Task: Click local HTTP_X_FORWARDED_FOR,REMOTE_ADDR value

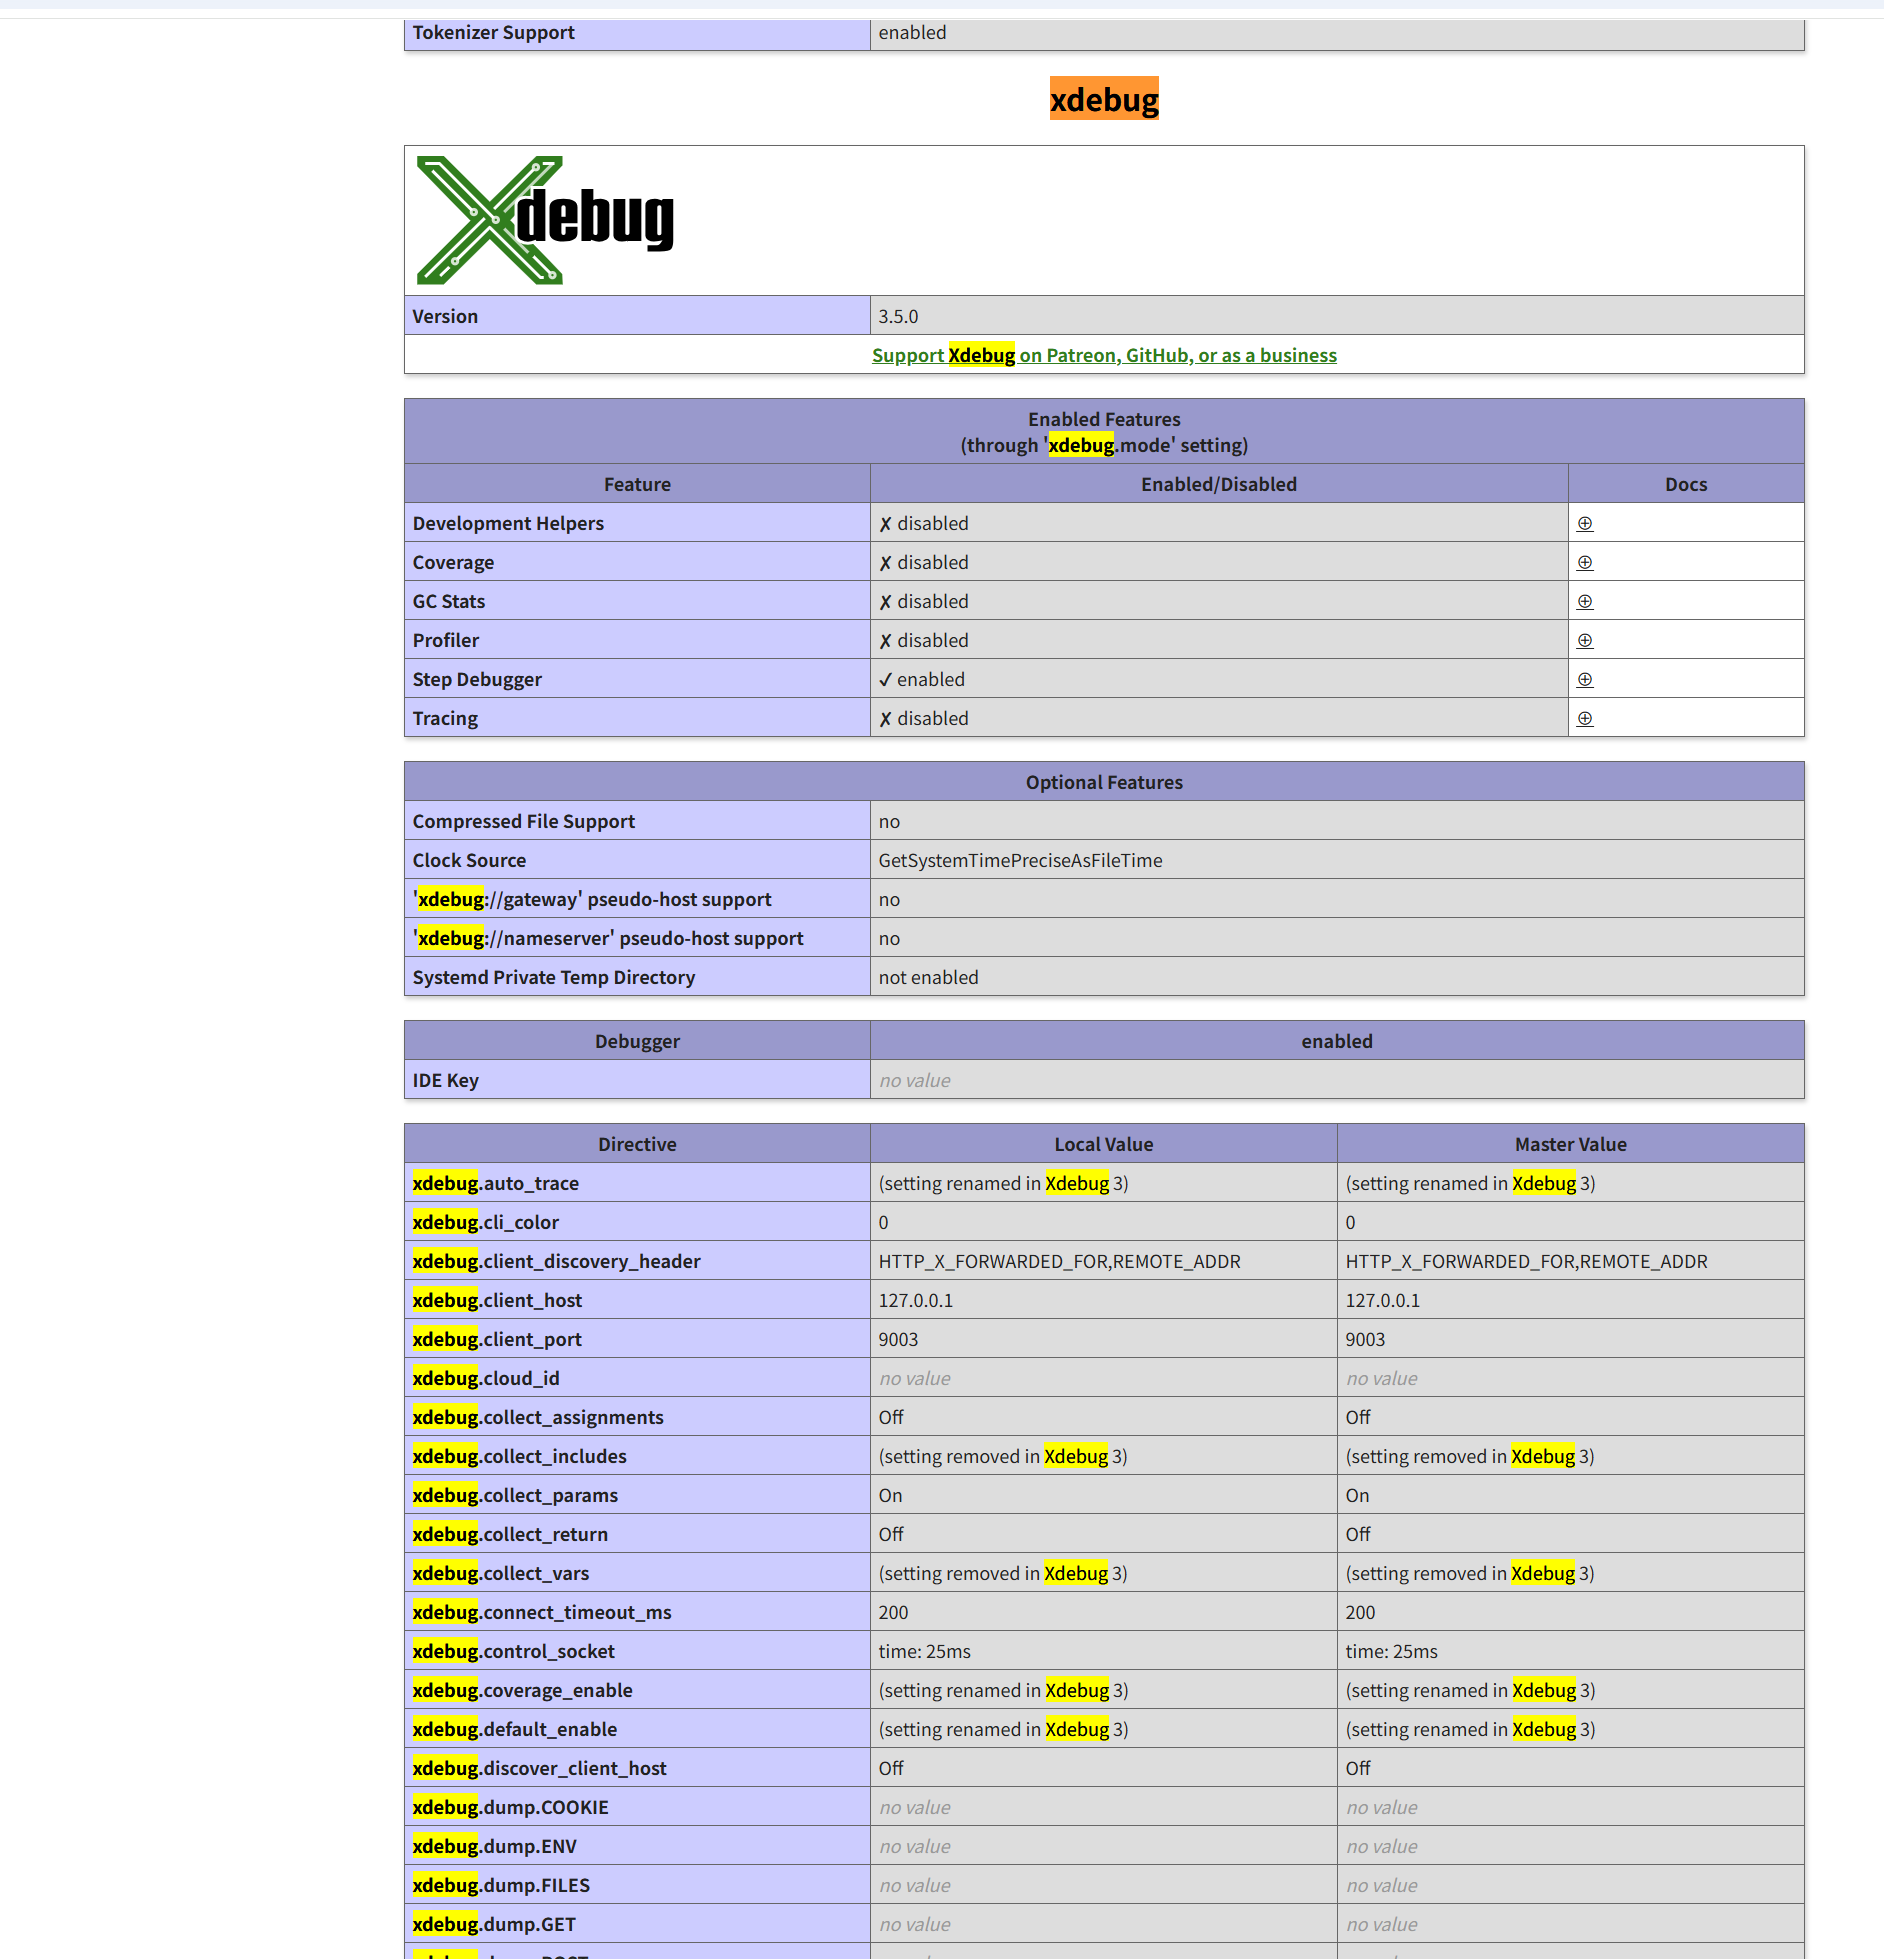Action: [1059, 1261]
